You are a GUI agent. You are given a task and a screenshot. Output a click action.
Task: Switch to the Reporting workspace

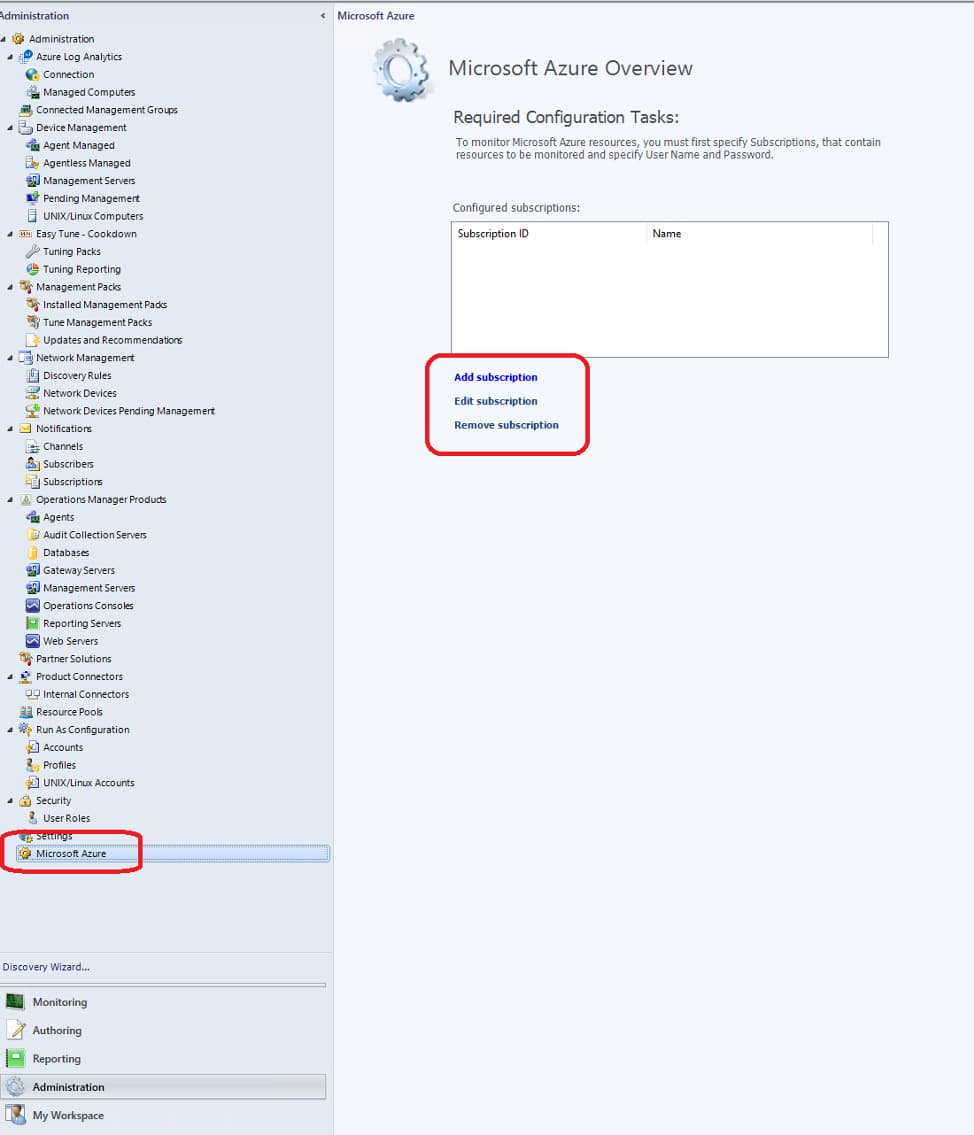pos(163,1058)
